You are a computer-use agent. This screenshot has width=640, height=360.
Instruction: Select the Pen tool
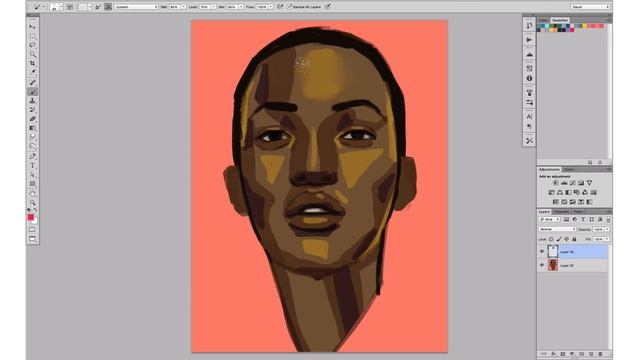click(x=33, y=156)
